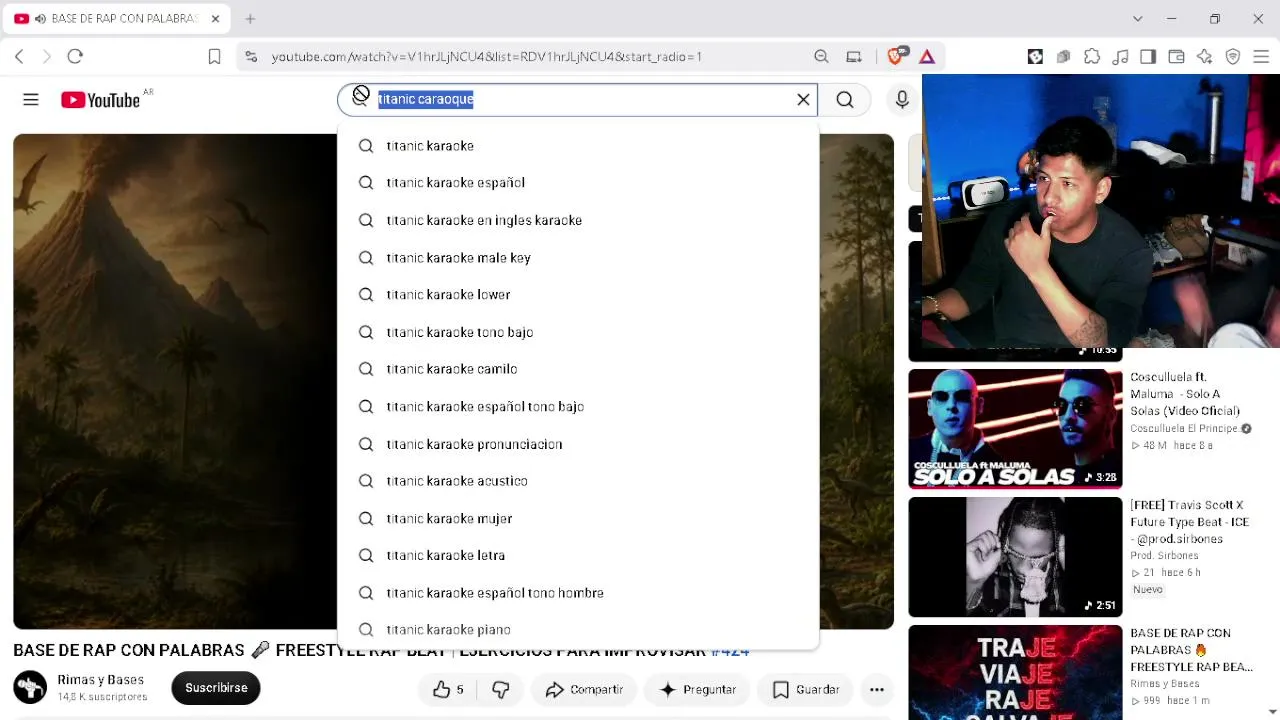Click the Suscribirse button
Image resolution: width=1280 pixels, height=720 pixels.
(x=216, y=688)
